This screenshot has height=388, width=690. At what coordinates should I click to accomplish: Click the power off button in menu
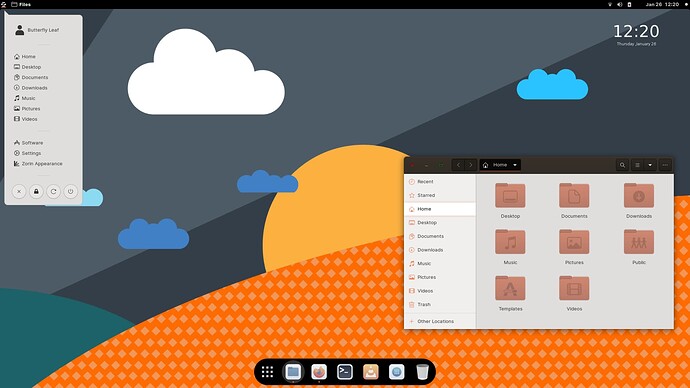(70, 191)
